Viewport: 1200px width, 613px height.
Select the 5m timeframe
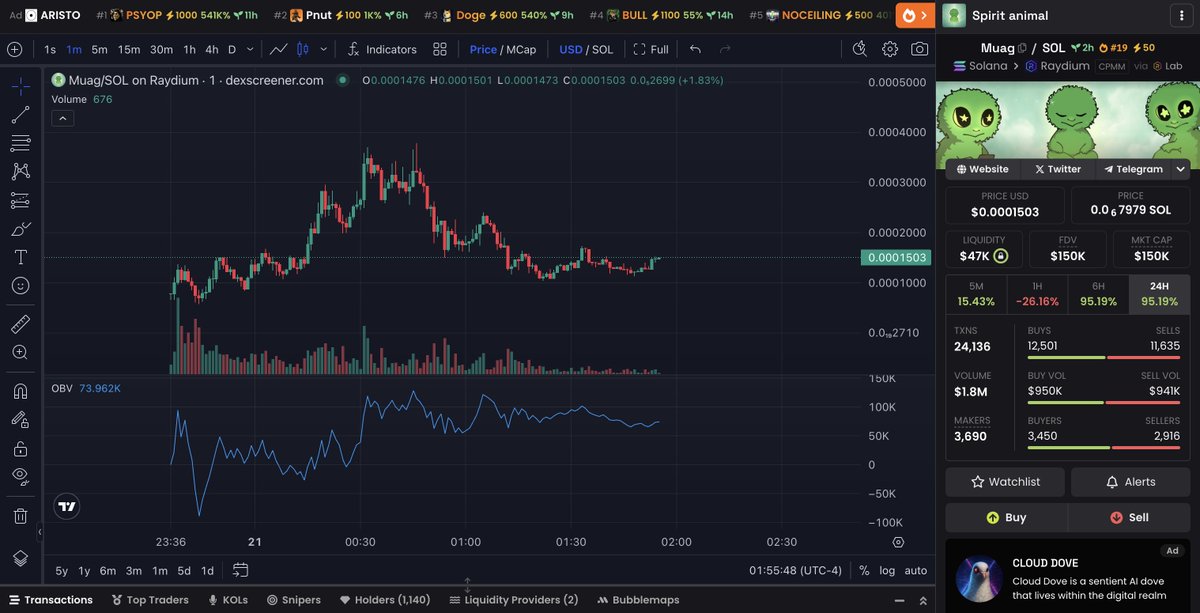pos(99,49)
